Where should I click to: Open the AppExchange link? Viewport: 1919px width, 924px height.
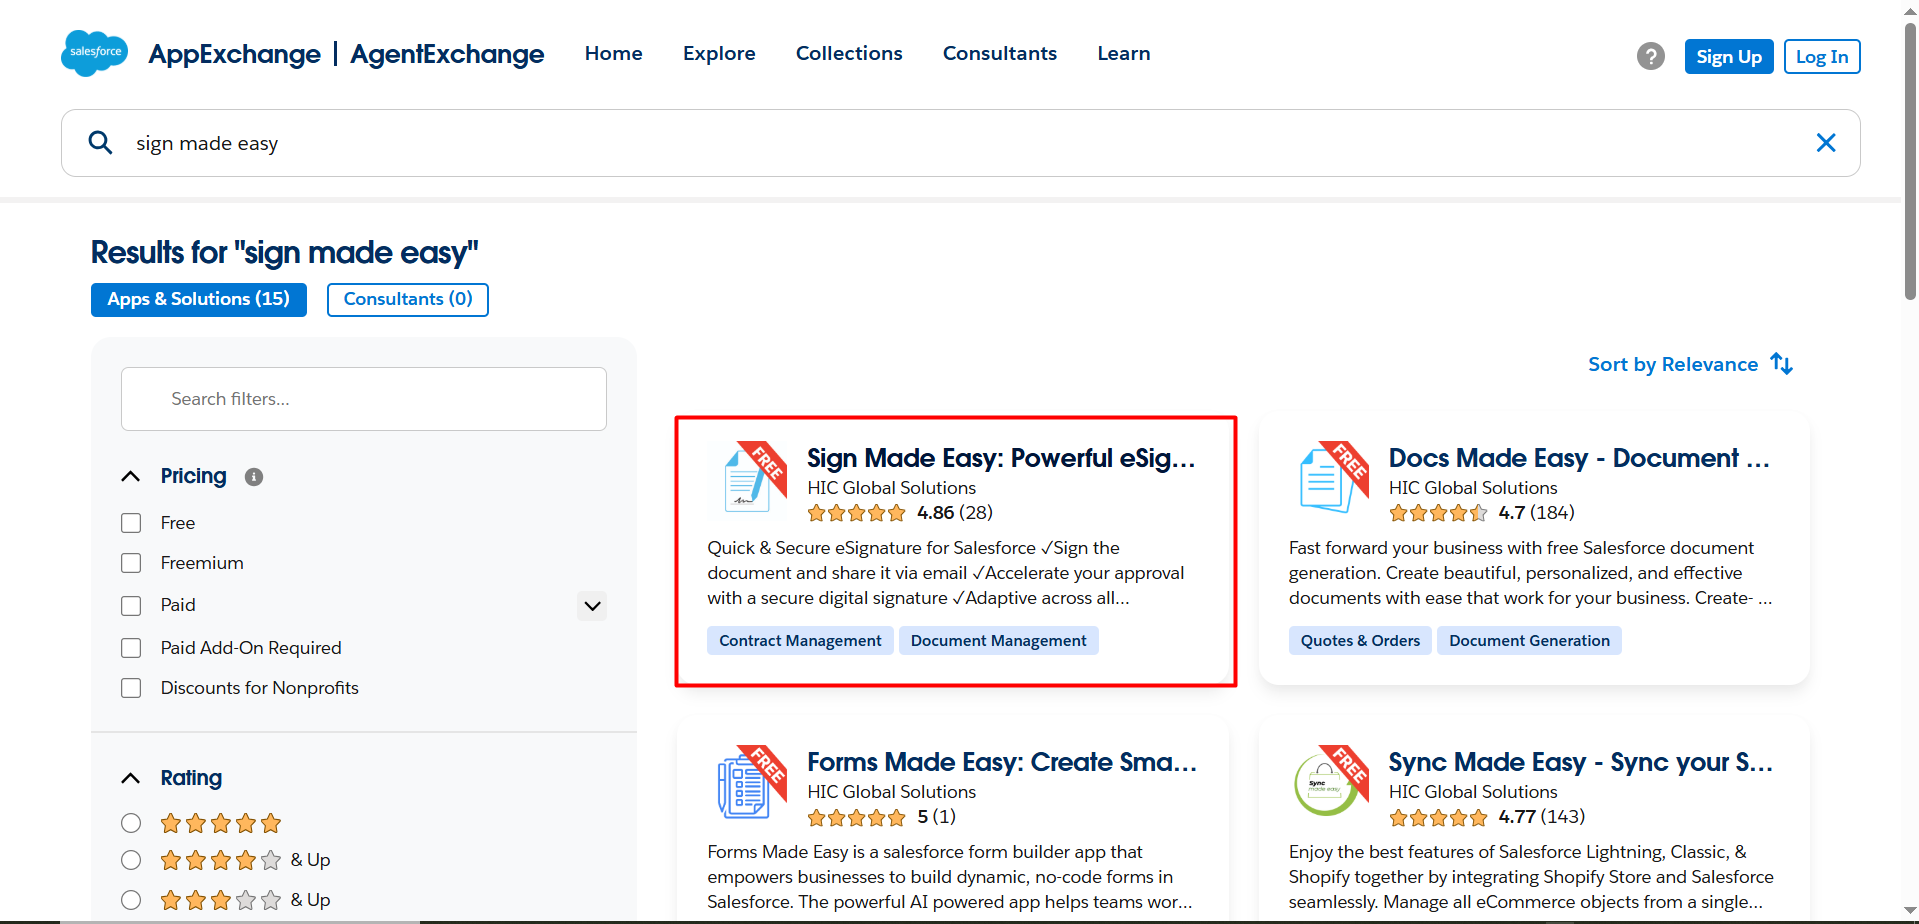(x=235, y=54)
